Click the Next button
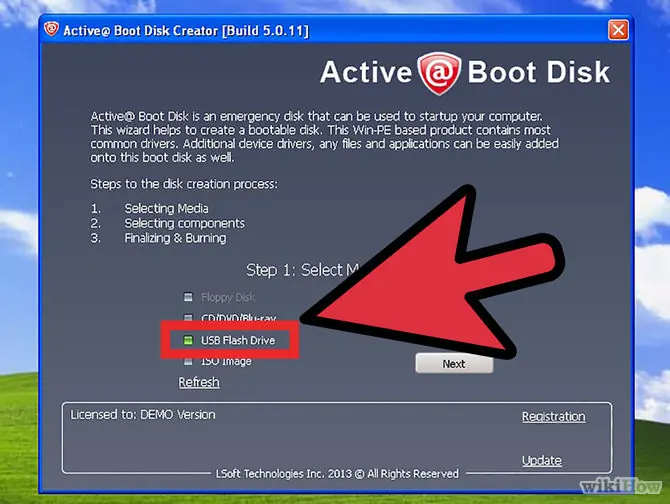Viewport: 670px width, 504px height. tap(454, 364)
